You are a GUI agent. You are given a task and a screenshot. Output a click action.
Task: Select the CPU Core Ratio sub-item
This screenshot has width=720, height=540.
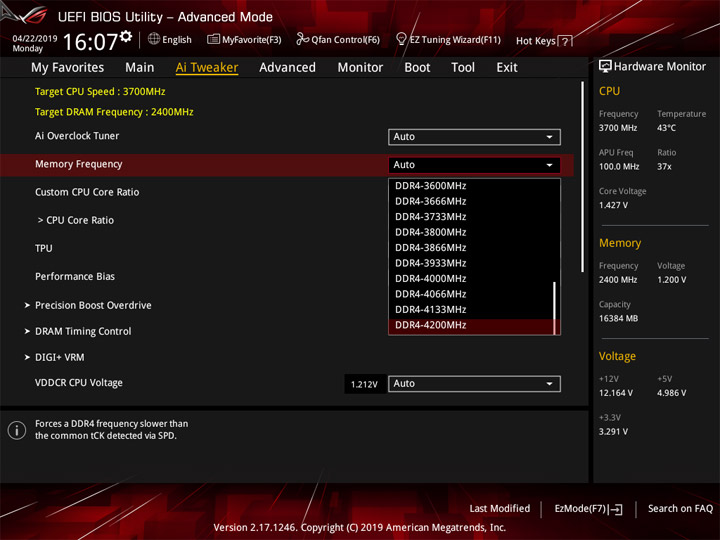coord(76,220)
